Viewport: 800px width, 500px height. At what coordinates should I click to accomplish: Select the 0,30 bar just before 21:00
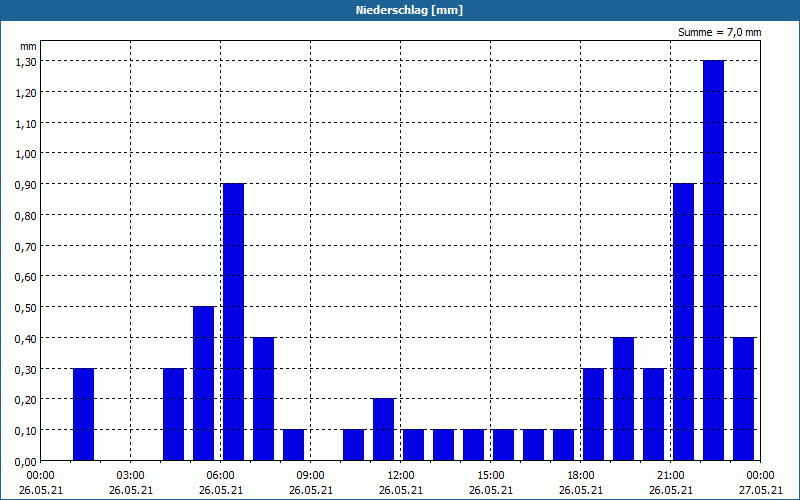pyautogui.click(x=654, y=414)
